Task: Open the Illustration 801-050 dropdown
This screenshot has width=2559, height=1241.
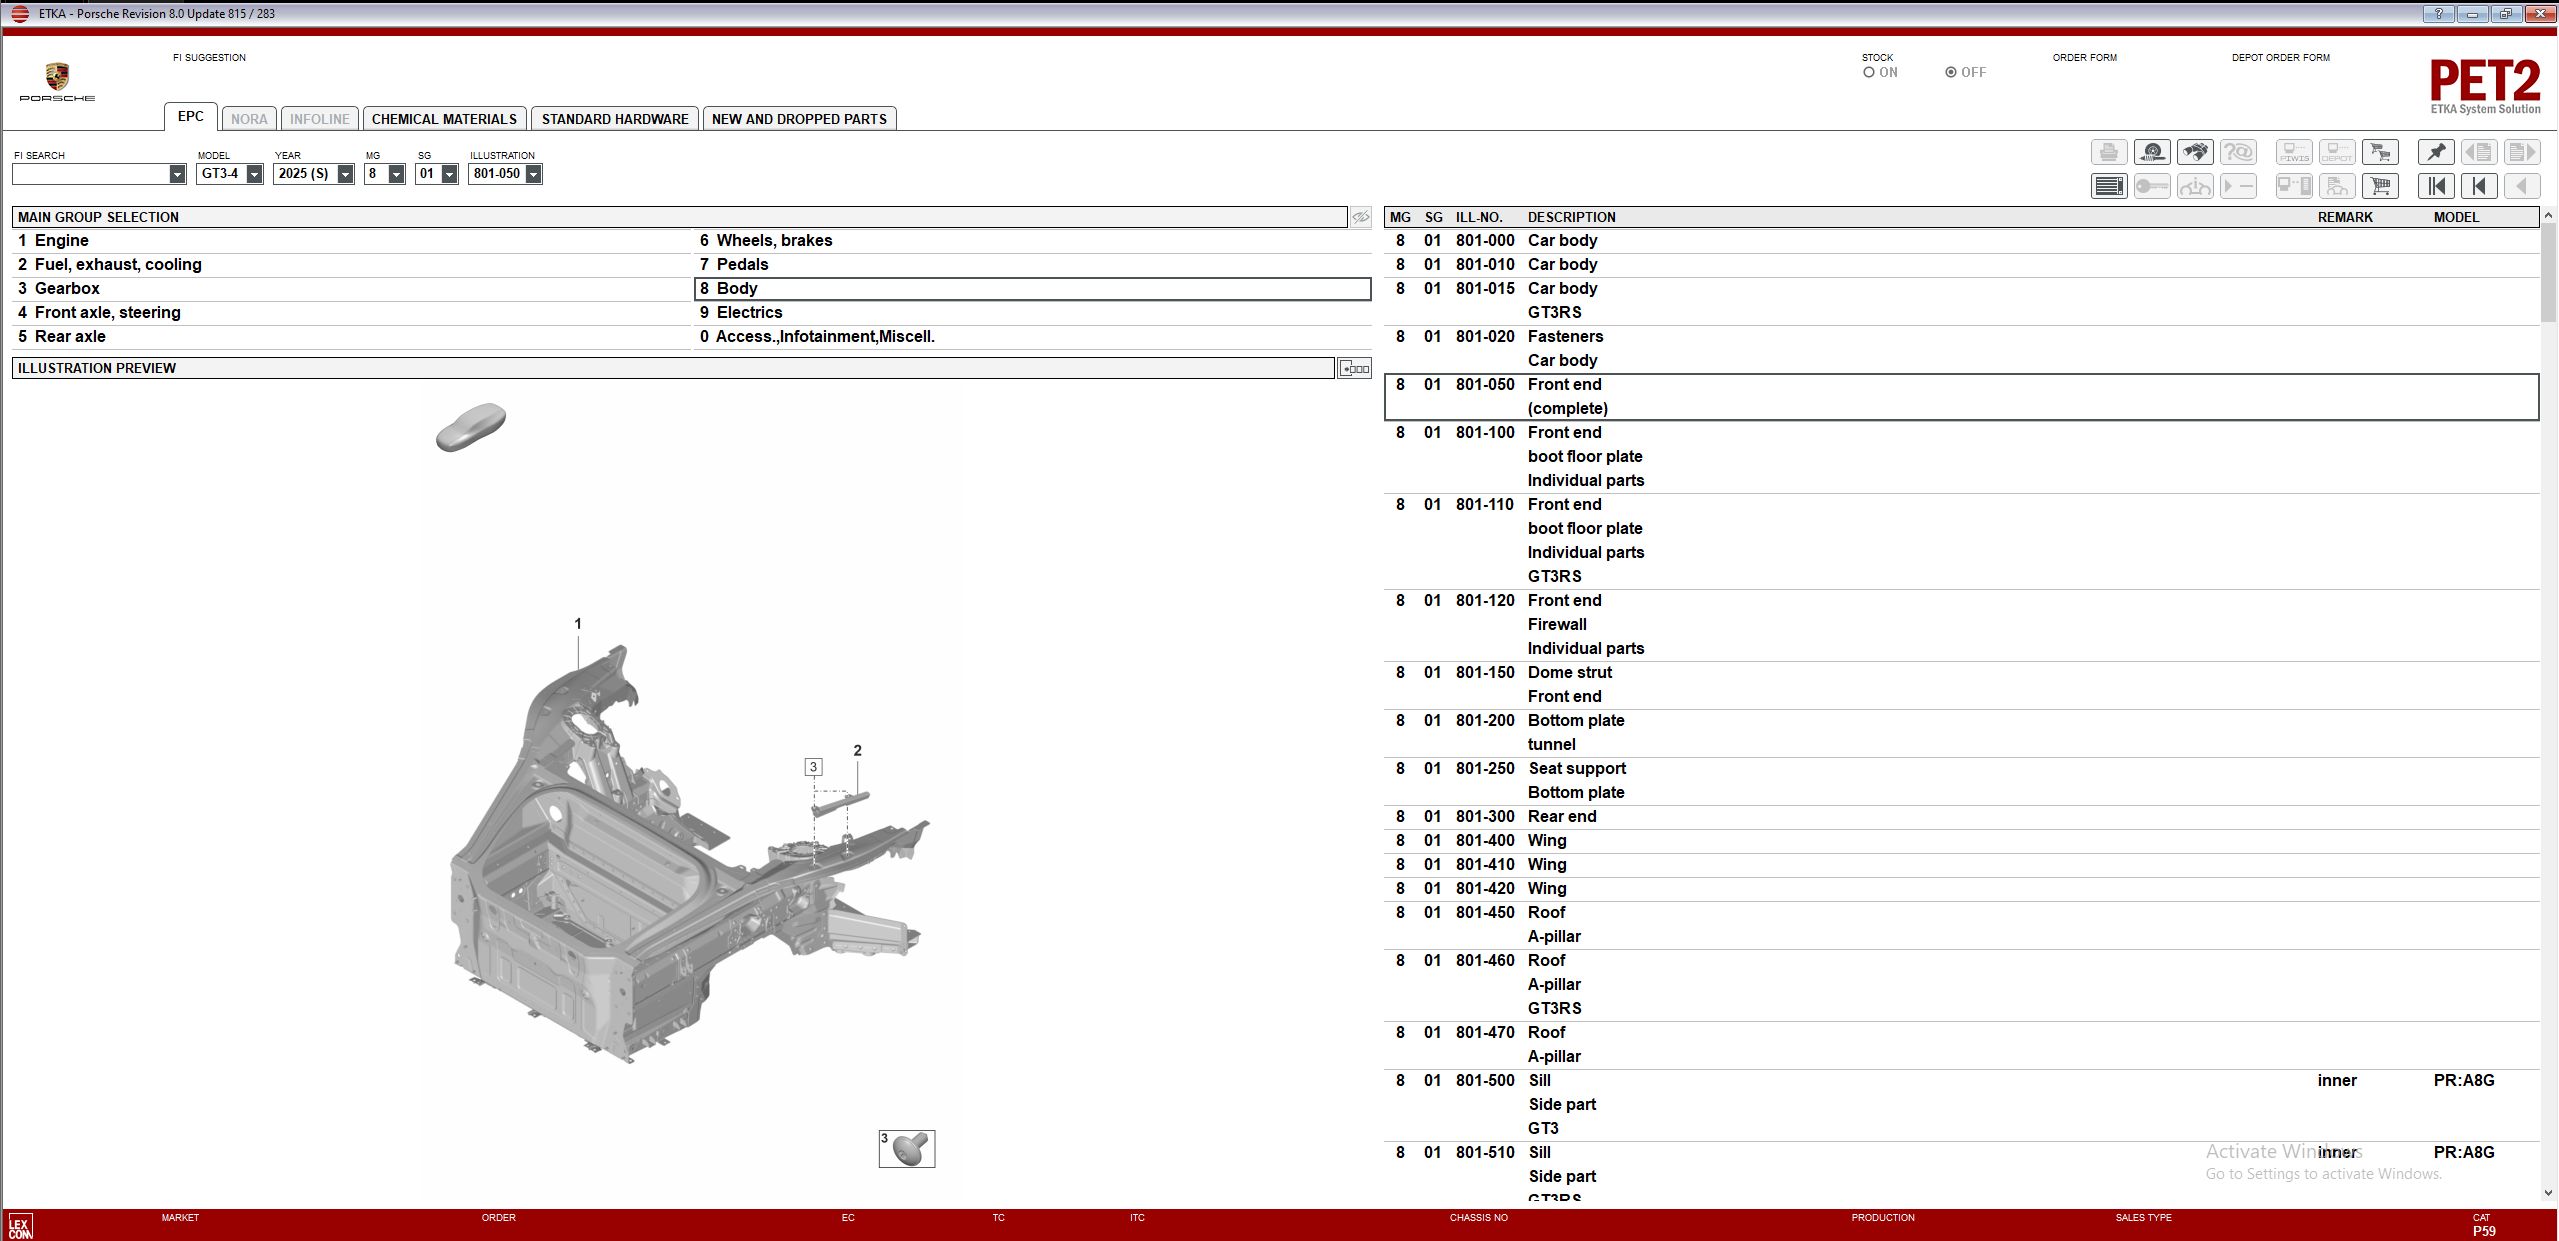Action: pyautogui.click(x=534, y=174)
